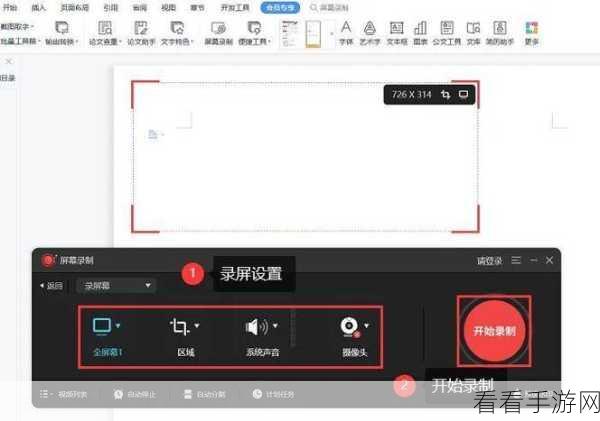
Task: Switch to the 开始 ribbon tab
Action: coord(10,7)
